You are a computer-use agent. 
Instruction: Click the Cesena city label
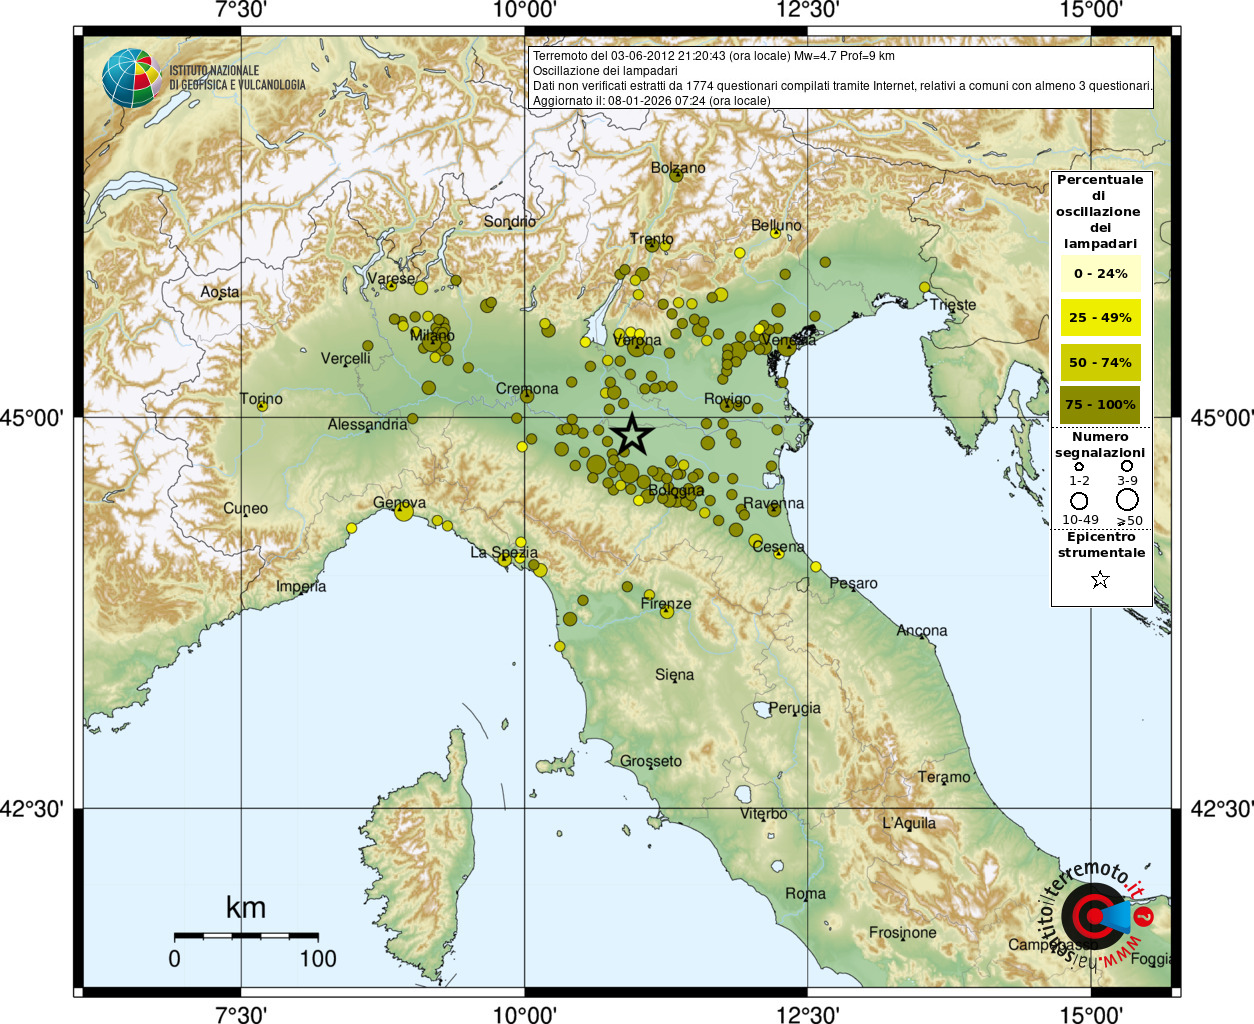point(778,546)
